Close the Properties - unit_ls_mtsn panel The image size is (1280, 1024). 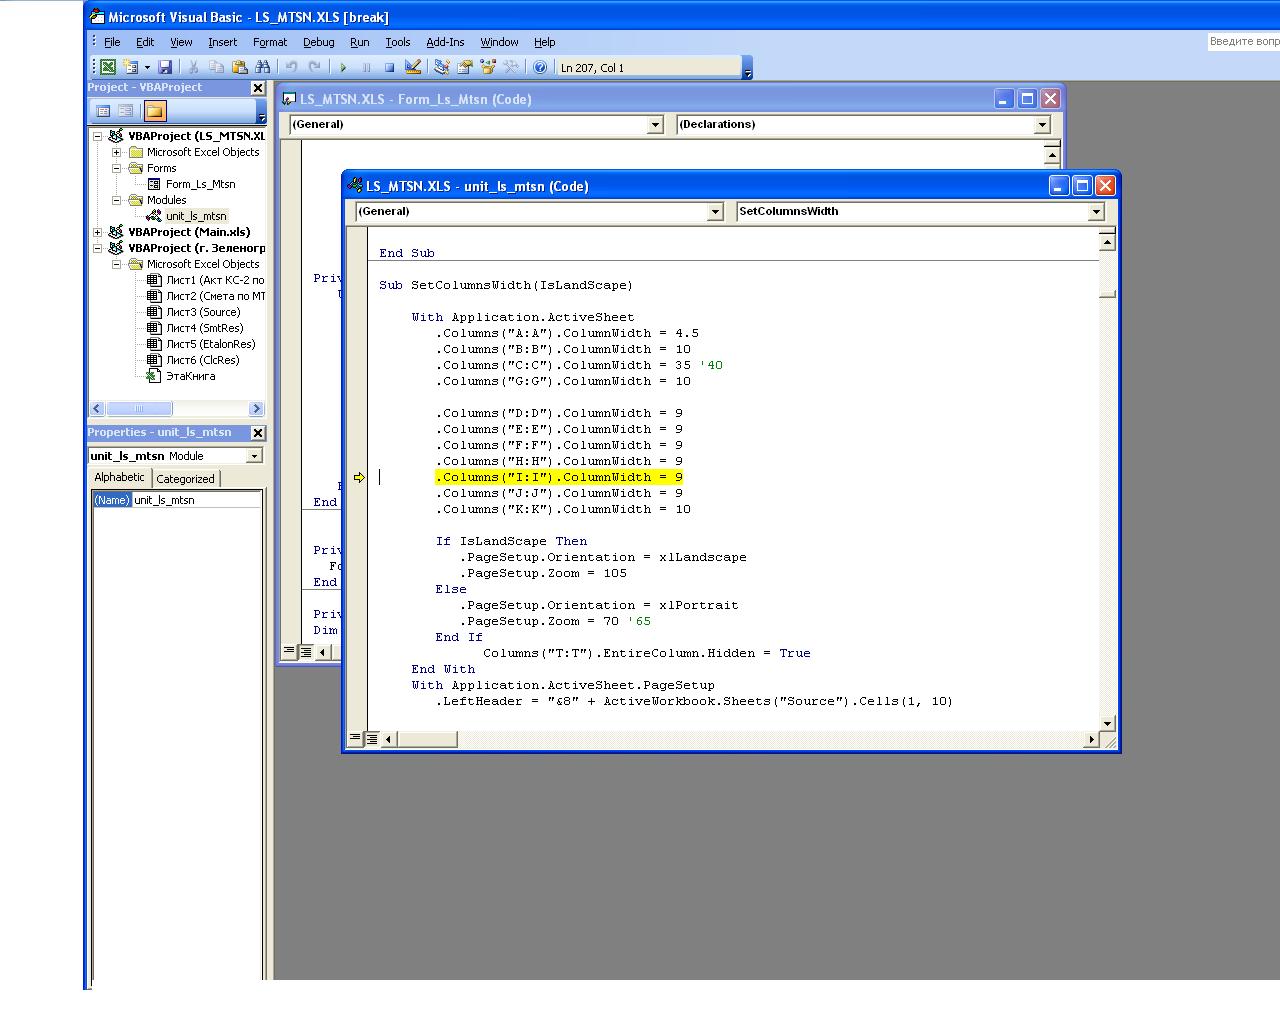pyautogui.click(x=257, y=433)
